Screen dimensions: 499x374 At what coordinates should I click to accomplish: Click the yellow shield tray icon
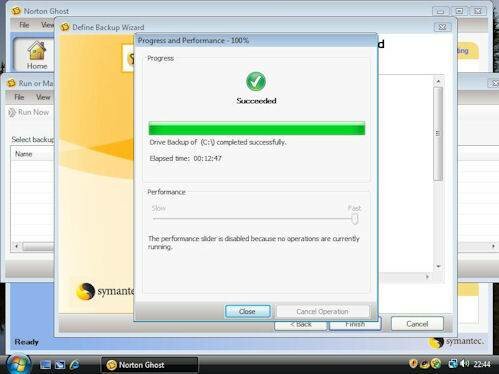click(413, 364)
